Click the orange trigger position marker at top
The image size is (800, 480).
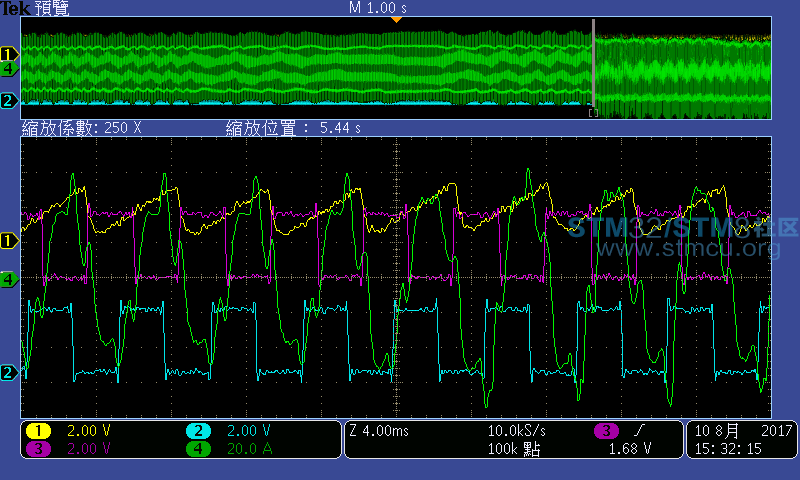coord(396,19)
